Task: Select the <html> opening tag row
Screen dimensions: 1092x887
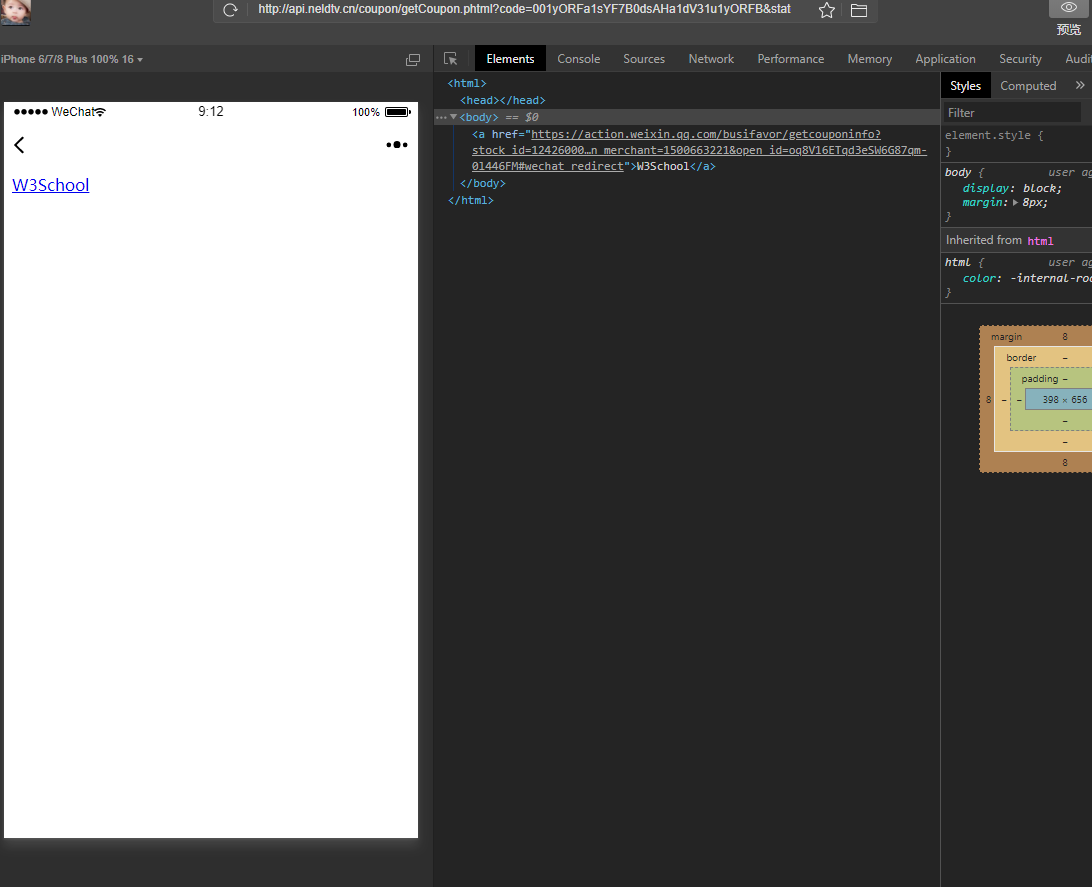Action: tap(467, 84)
